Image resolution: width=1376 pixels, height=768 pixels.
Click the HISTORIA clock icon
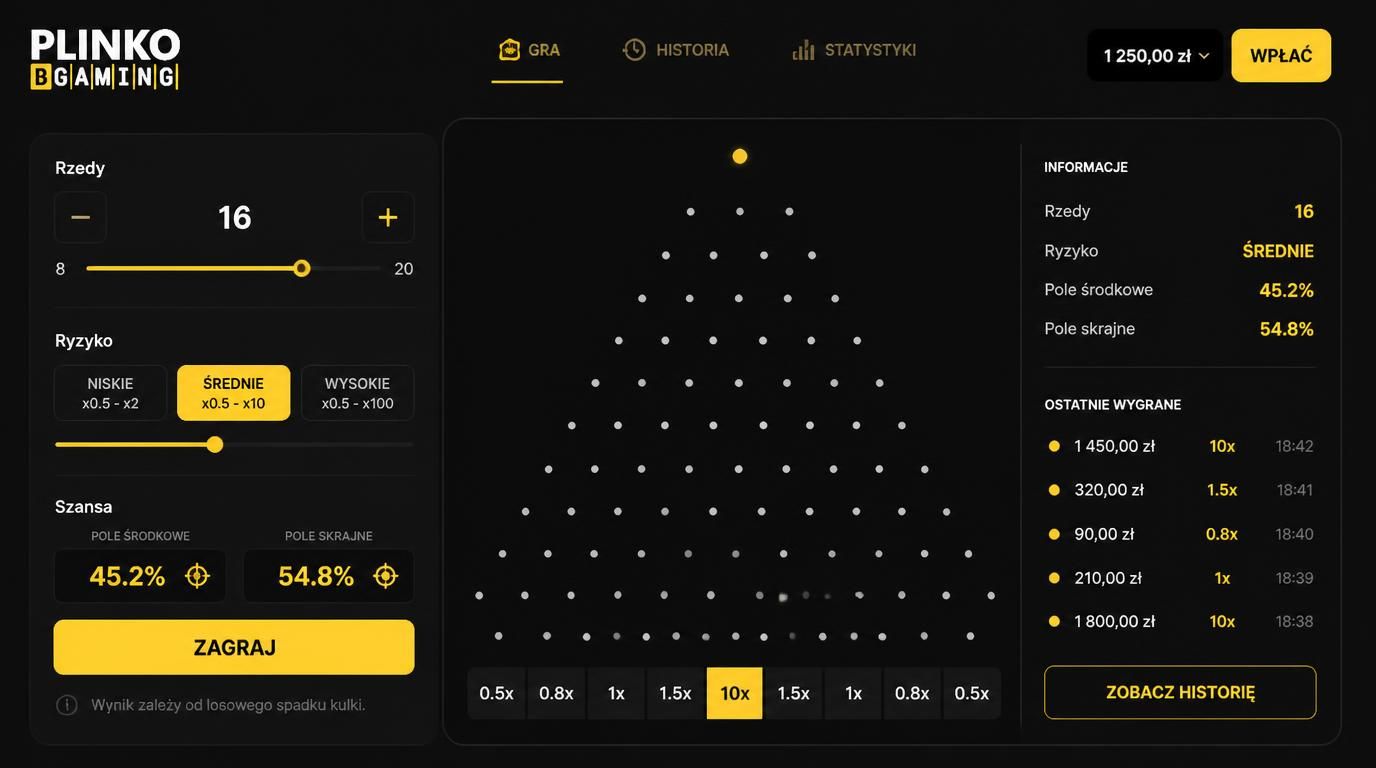point(634,49)
